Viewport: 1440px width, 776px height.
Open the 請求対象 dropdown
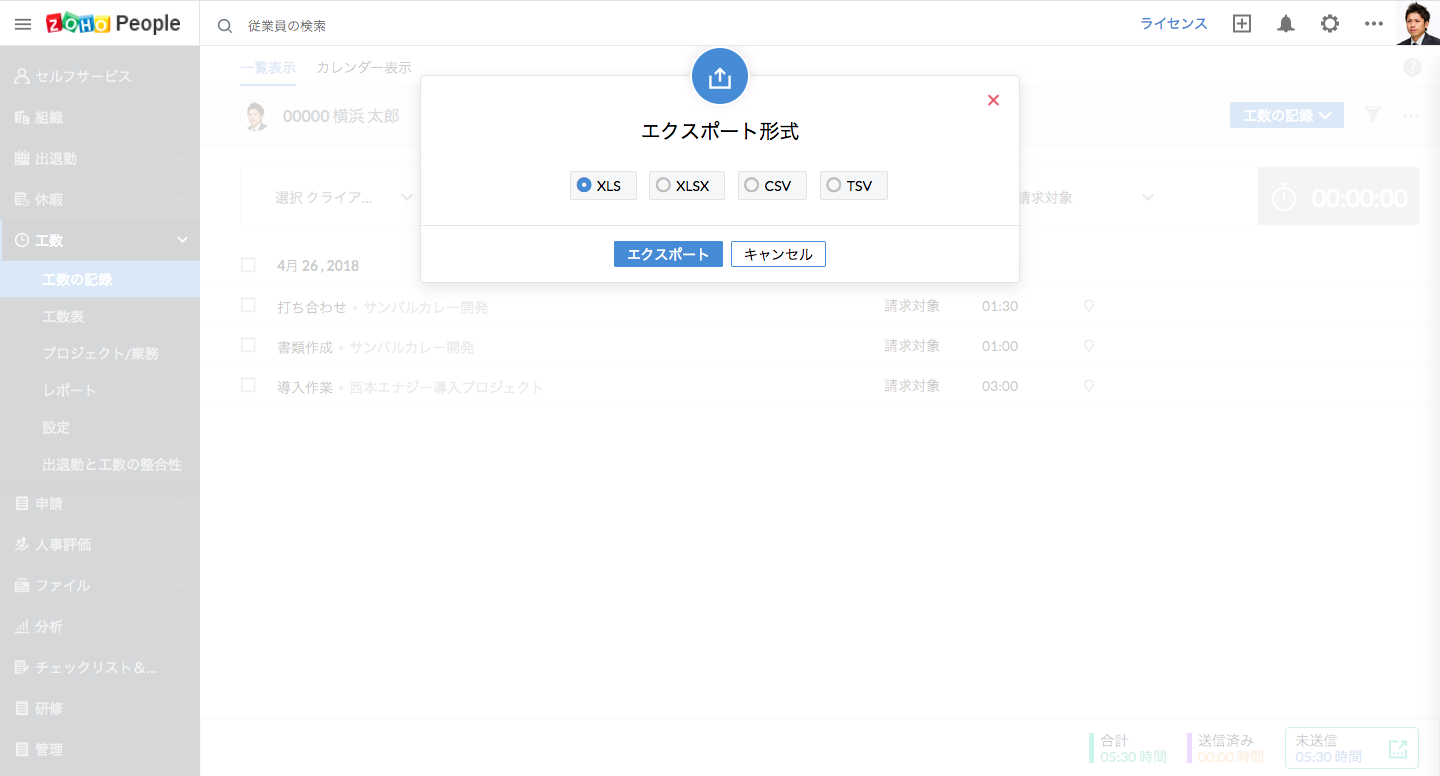1086,198
